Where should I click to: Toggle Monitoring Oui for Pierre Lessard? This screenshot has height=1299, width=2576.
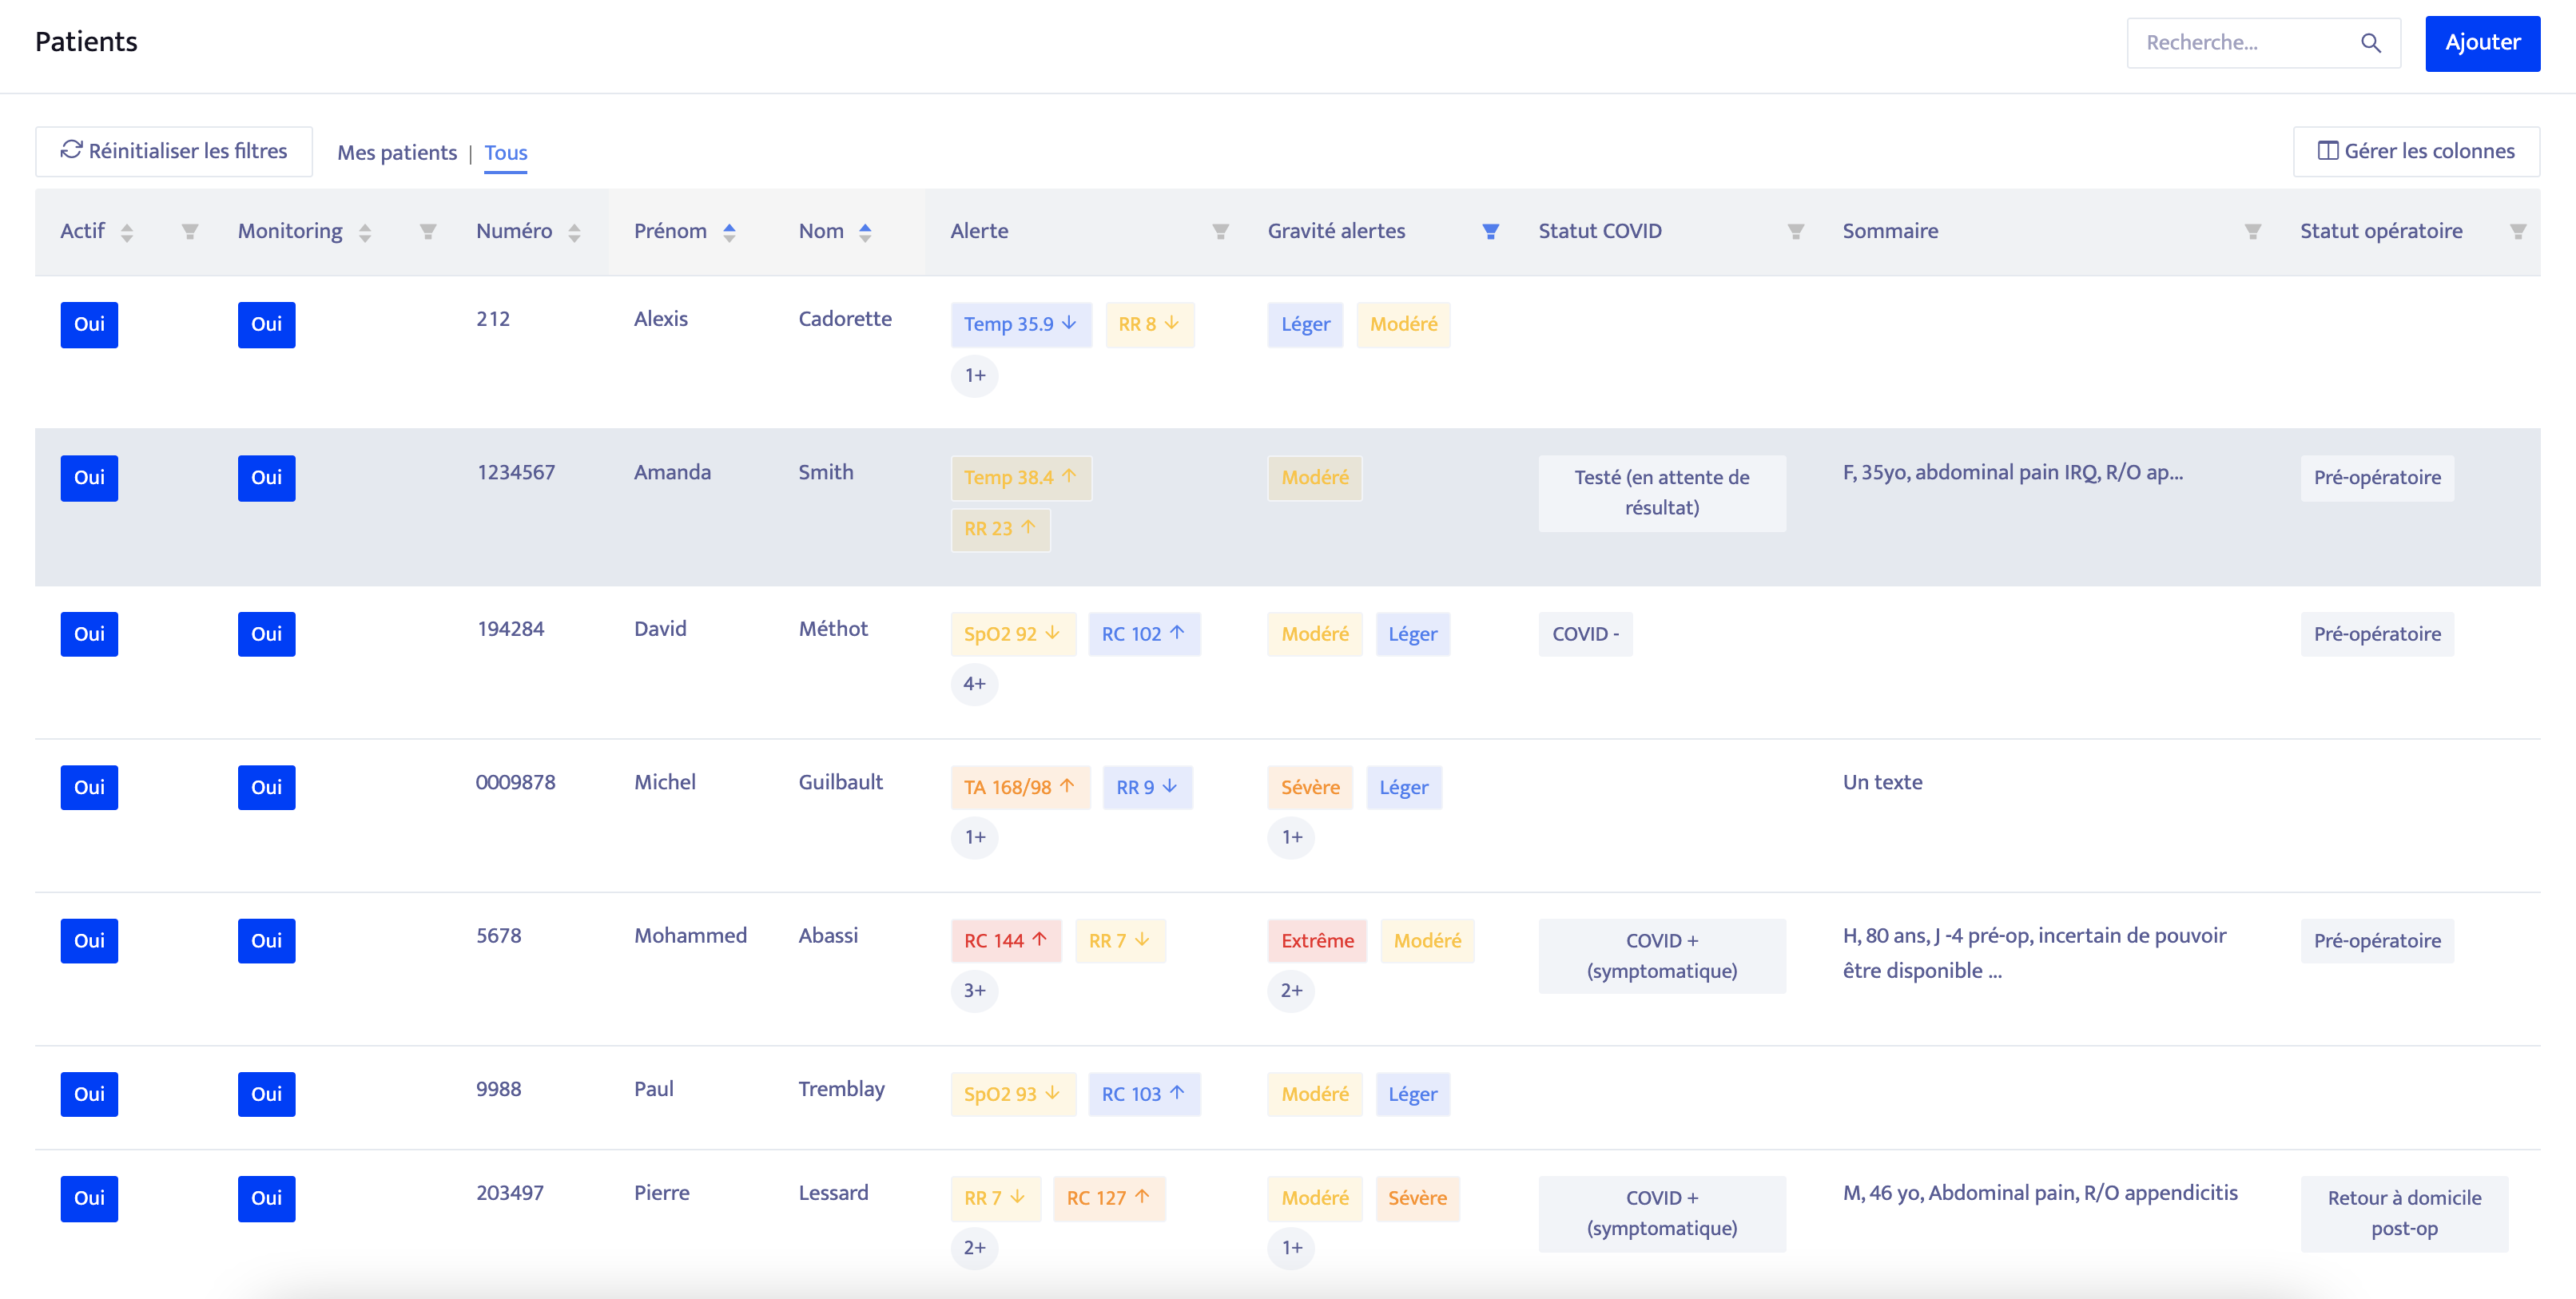[x=266, y=1198]
